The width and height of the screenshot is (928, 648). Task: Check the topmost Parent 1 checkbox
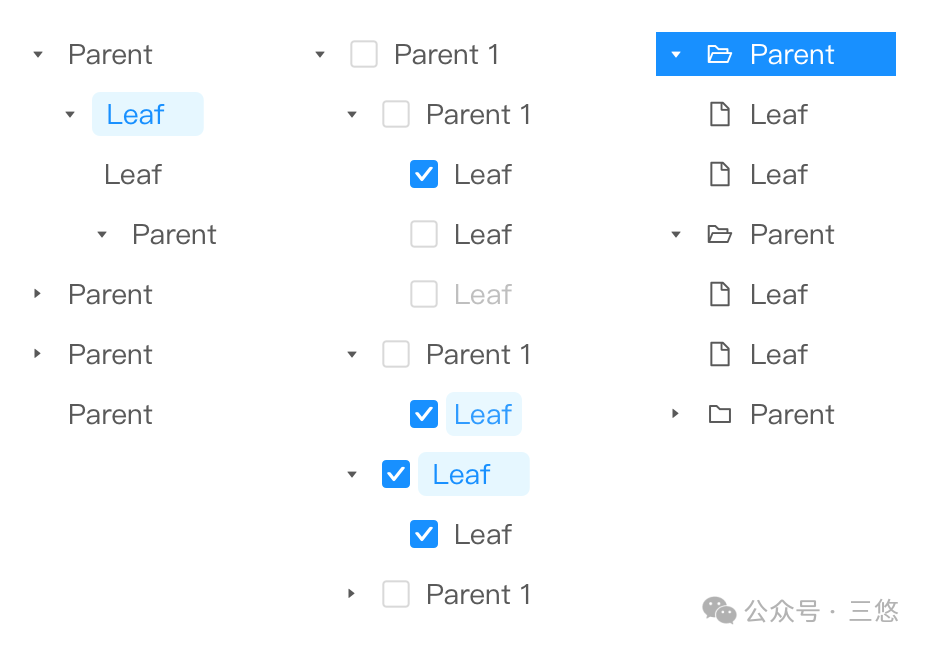(364, 54)
